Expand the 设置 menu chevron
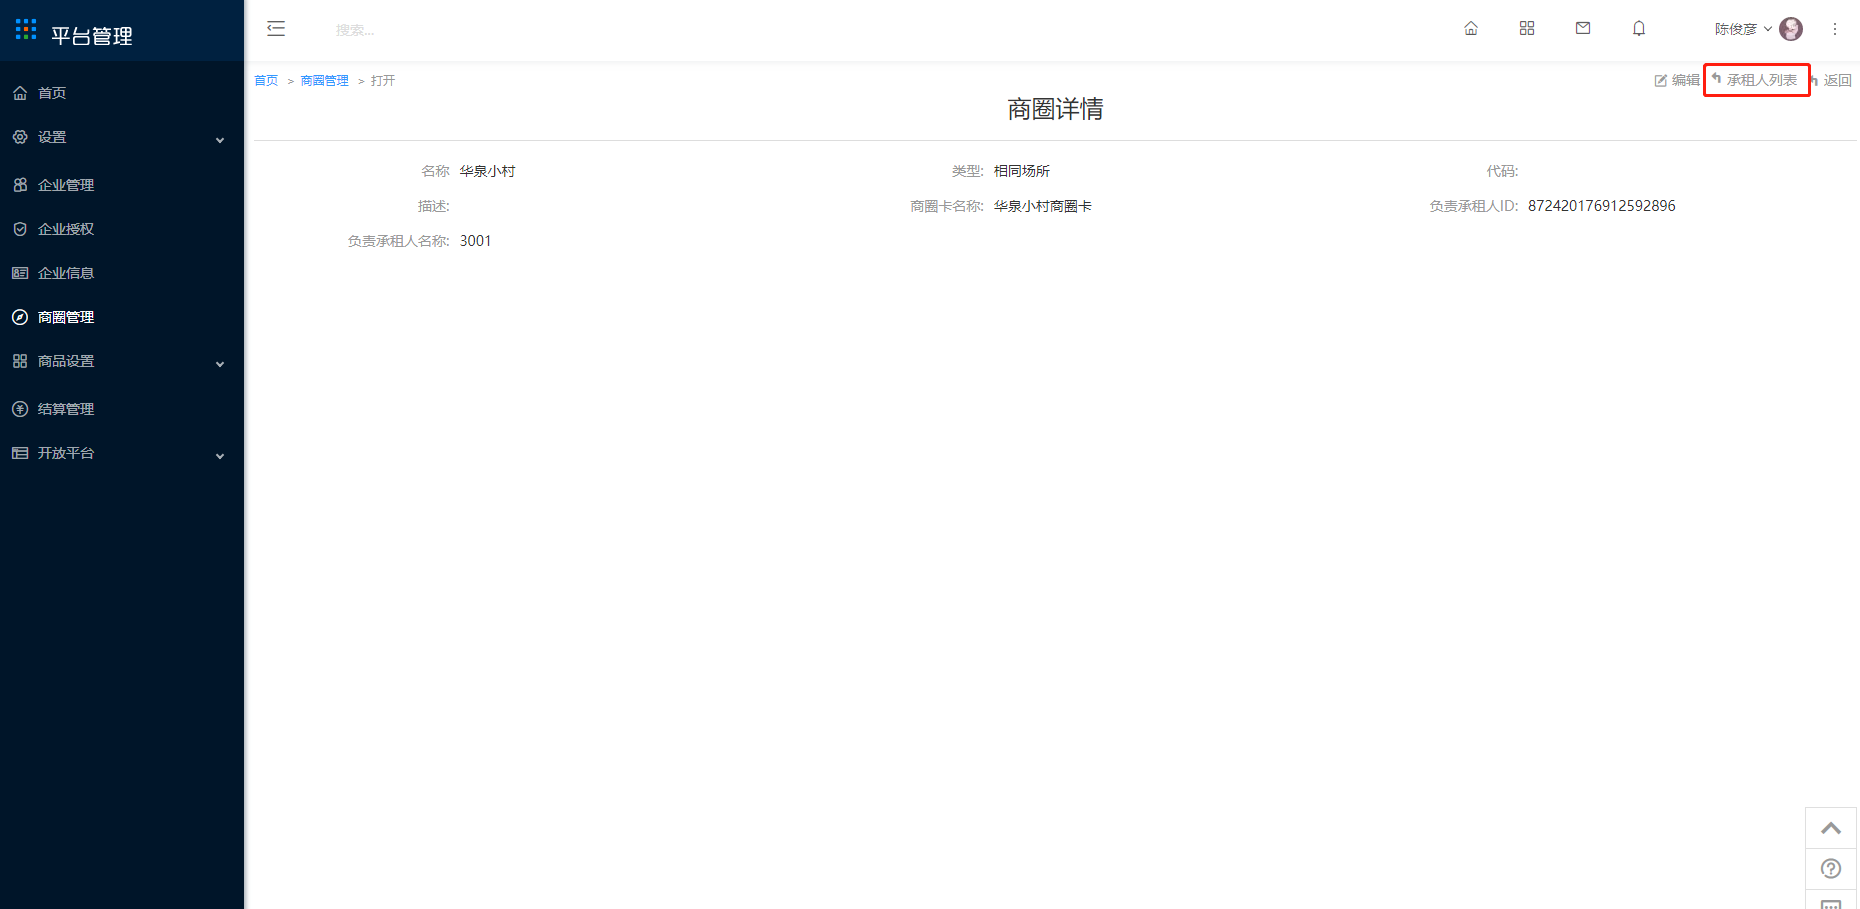The image size is (1860, 909). pos(220,140)
